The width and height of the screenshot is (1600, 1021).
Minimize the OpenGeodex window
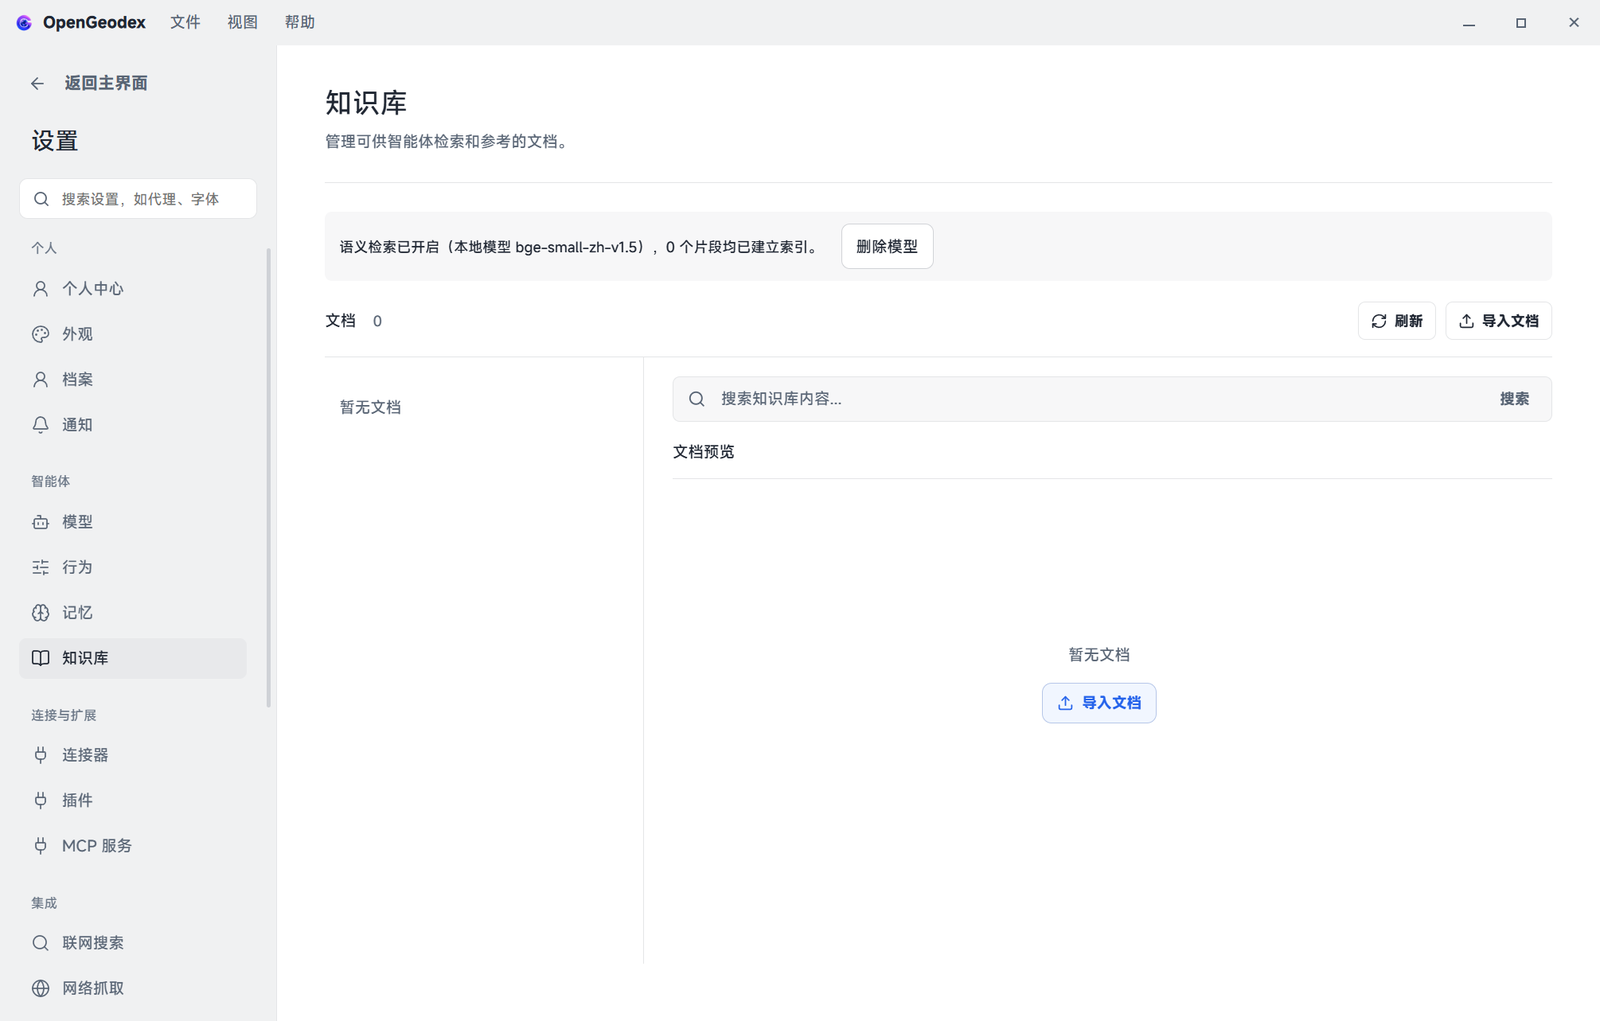coord(1469,22)
